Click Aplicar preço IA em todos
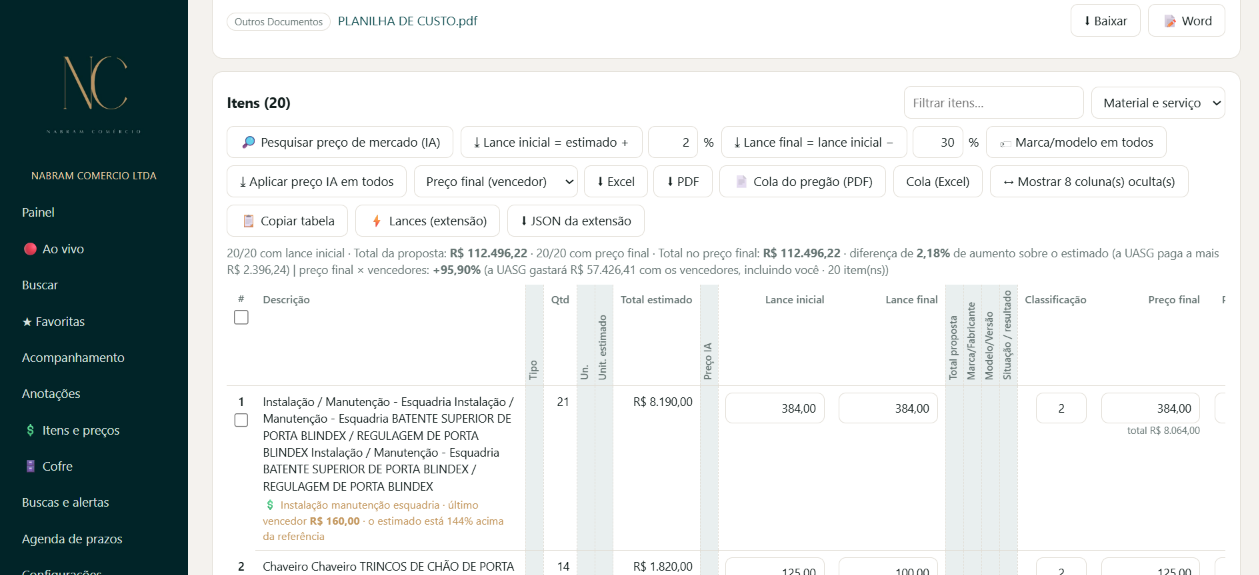The image size is (1259, 575). pos(316,182)
